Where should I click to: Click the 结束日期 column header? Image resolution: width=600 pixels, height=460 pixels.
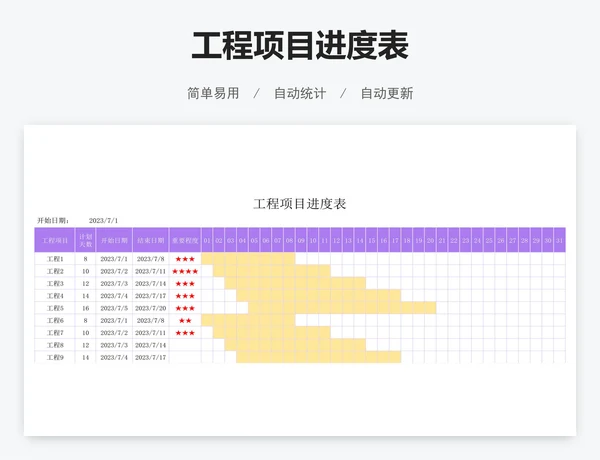[x=150, y=240]
